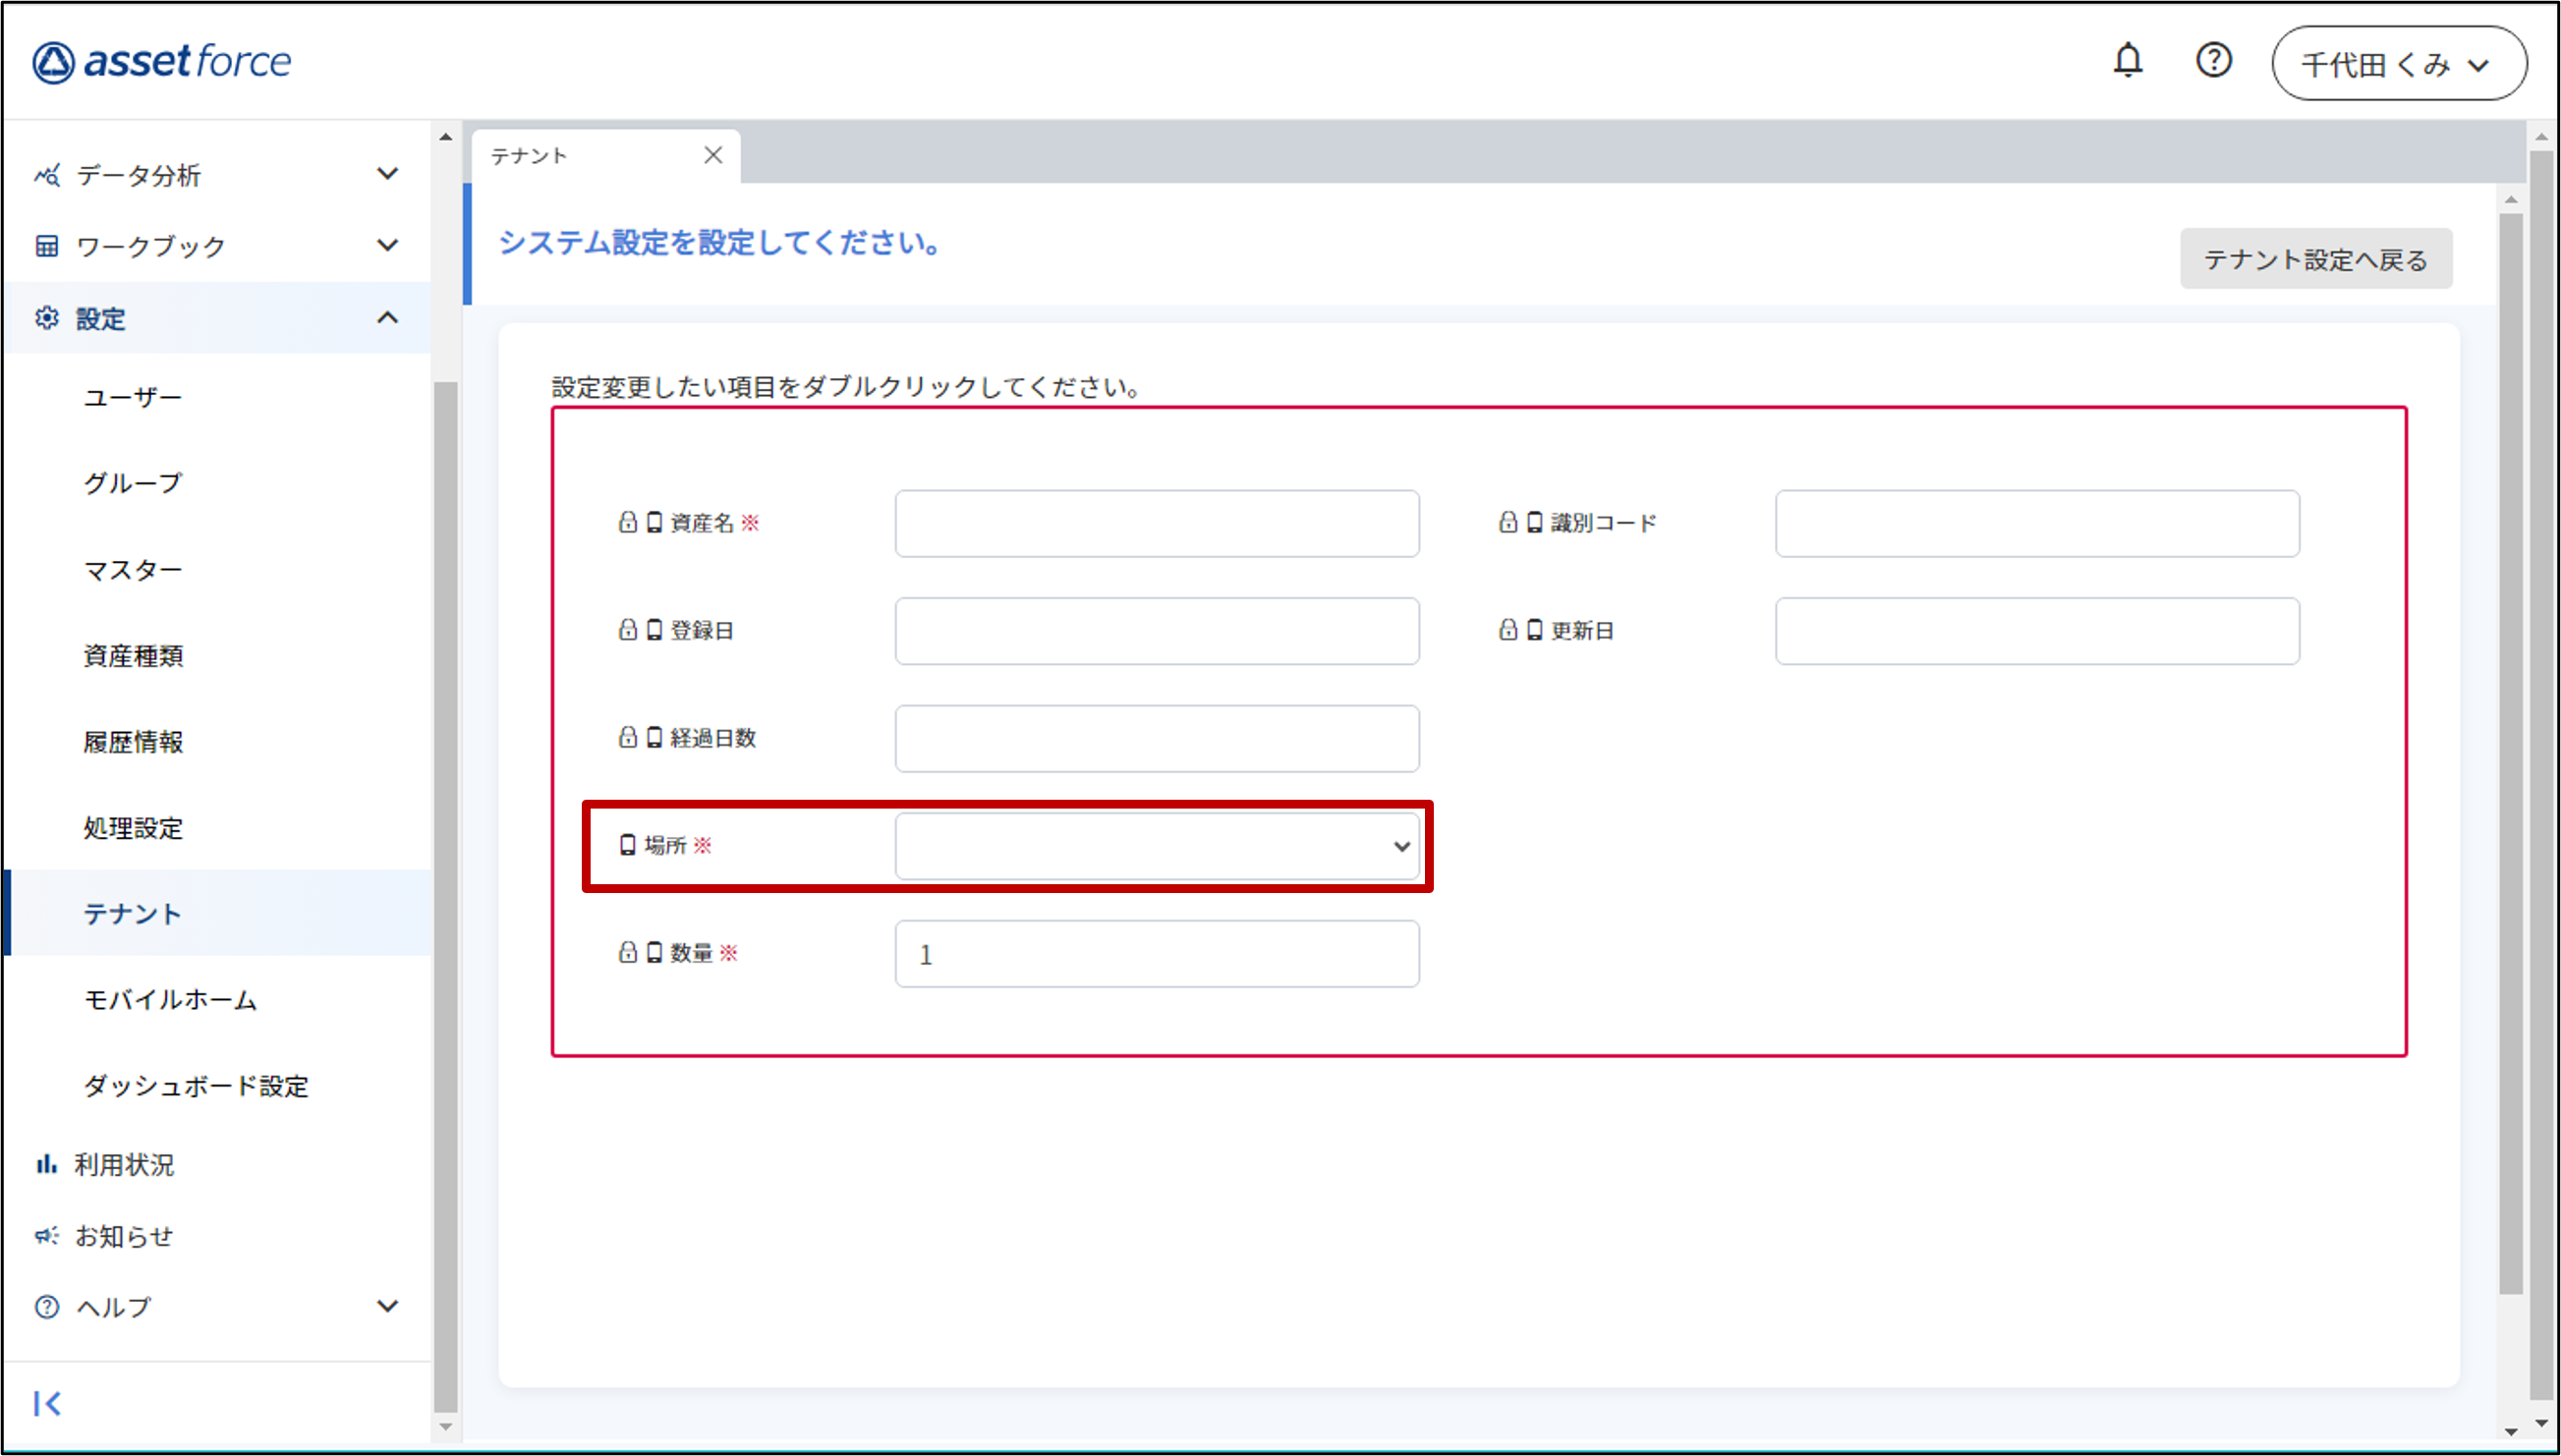The width and height of the screenshot is (2561, 1456).
Task: Click the mobile device icon beside 場所
Action: [x=628, y=845]
